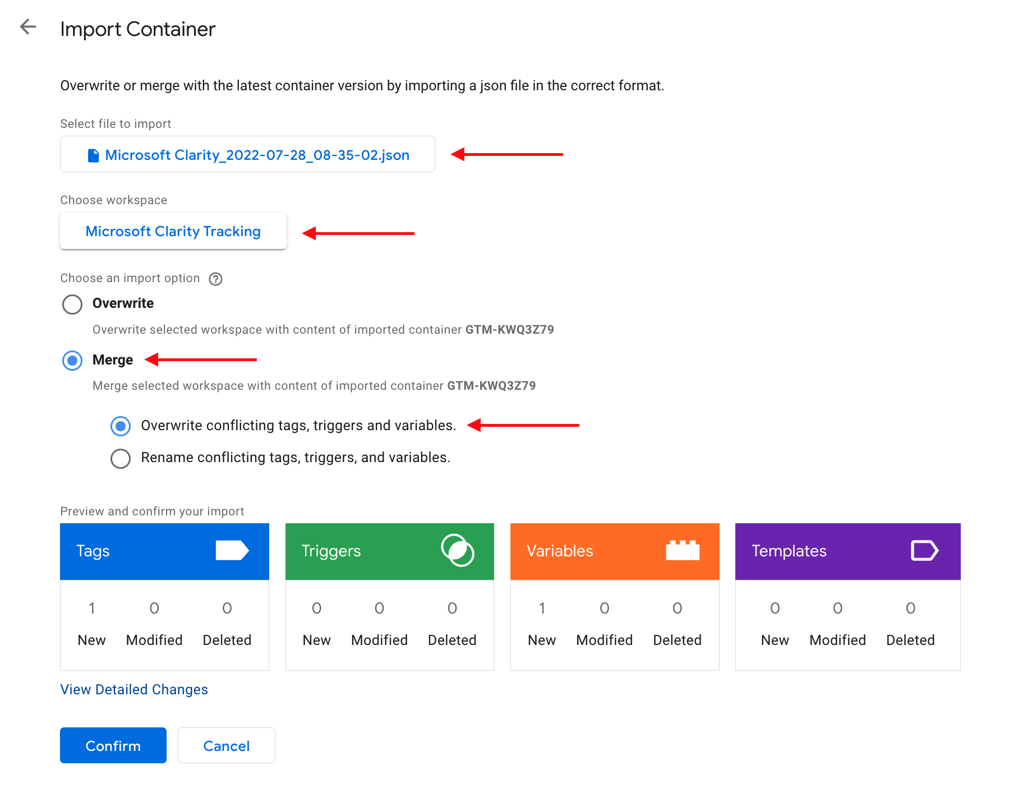Click the Variables card header

click(x=615, y=551)
